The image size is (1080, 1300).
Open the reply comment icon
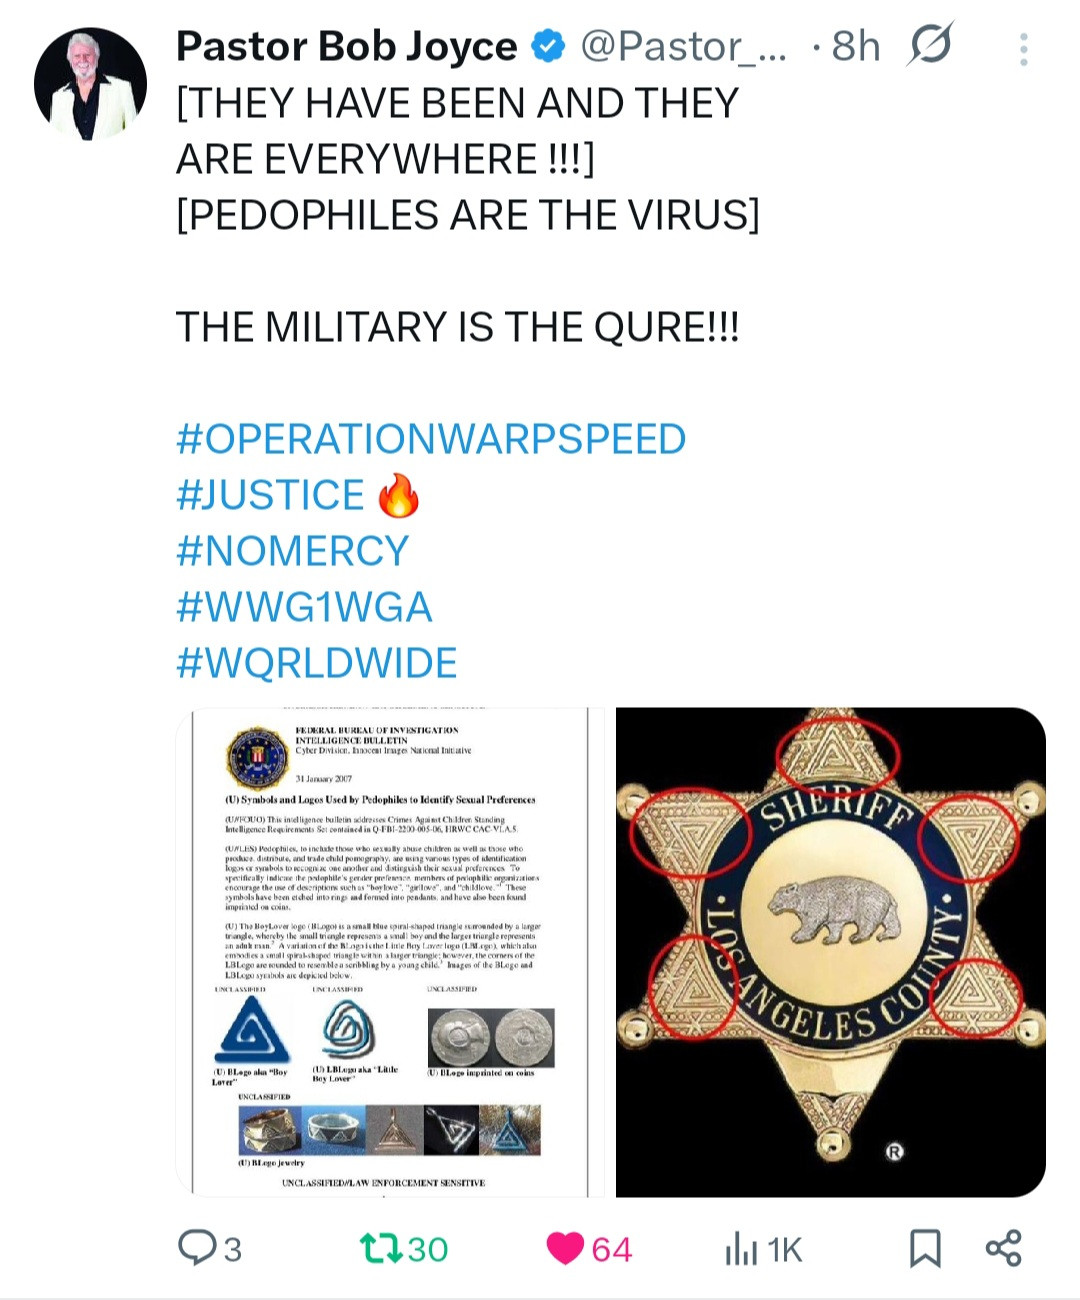click(197, 1248)
